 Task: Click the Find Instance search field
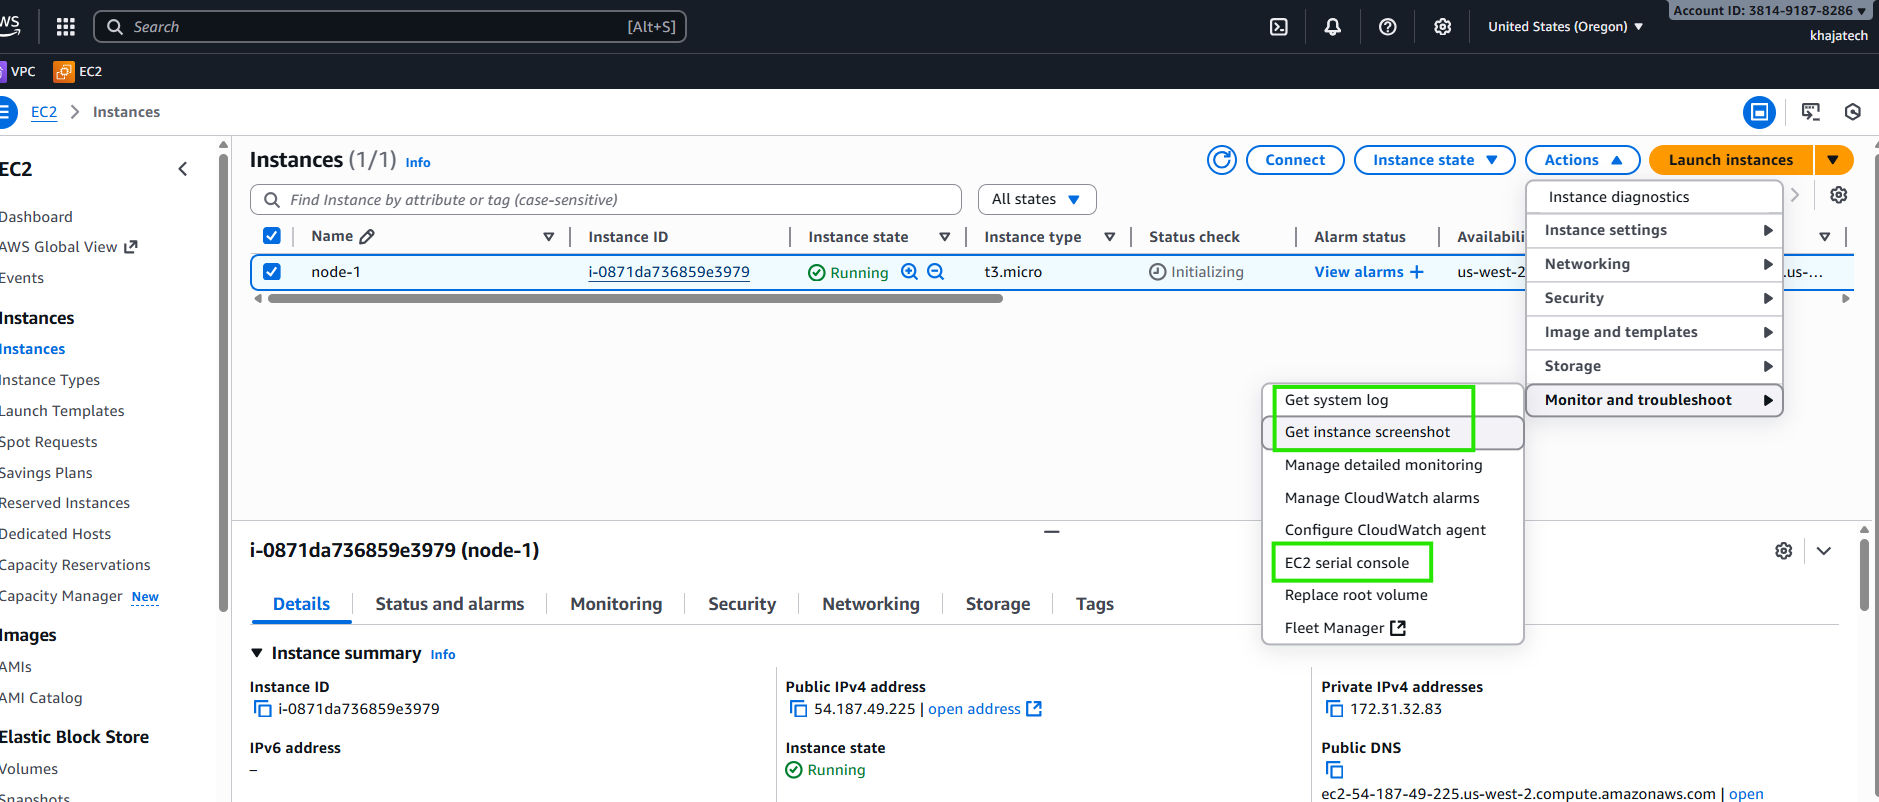(x=606, y=200)
